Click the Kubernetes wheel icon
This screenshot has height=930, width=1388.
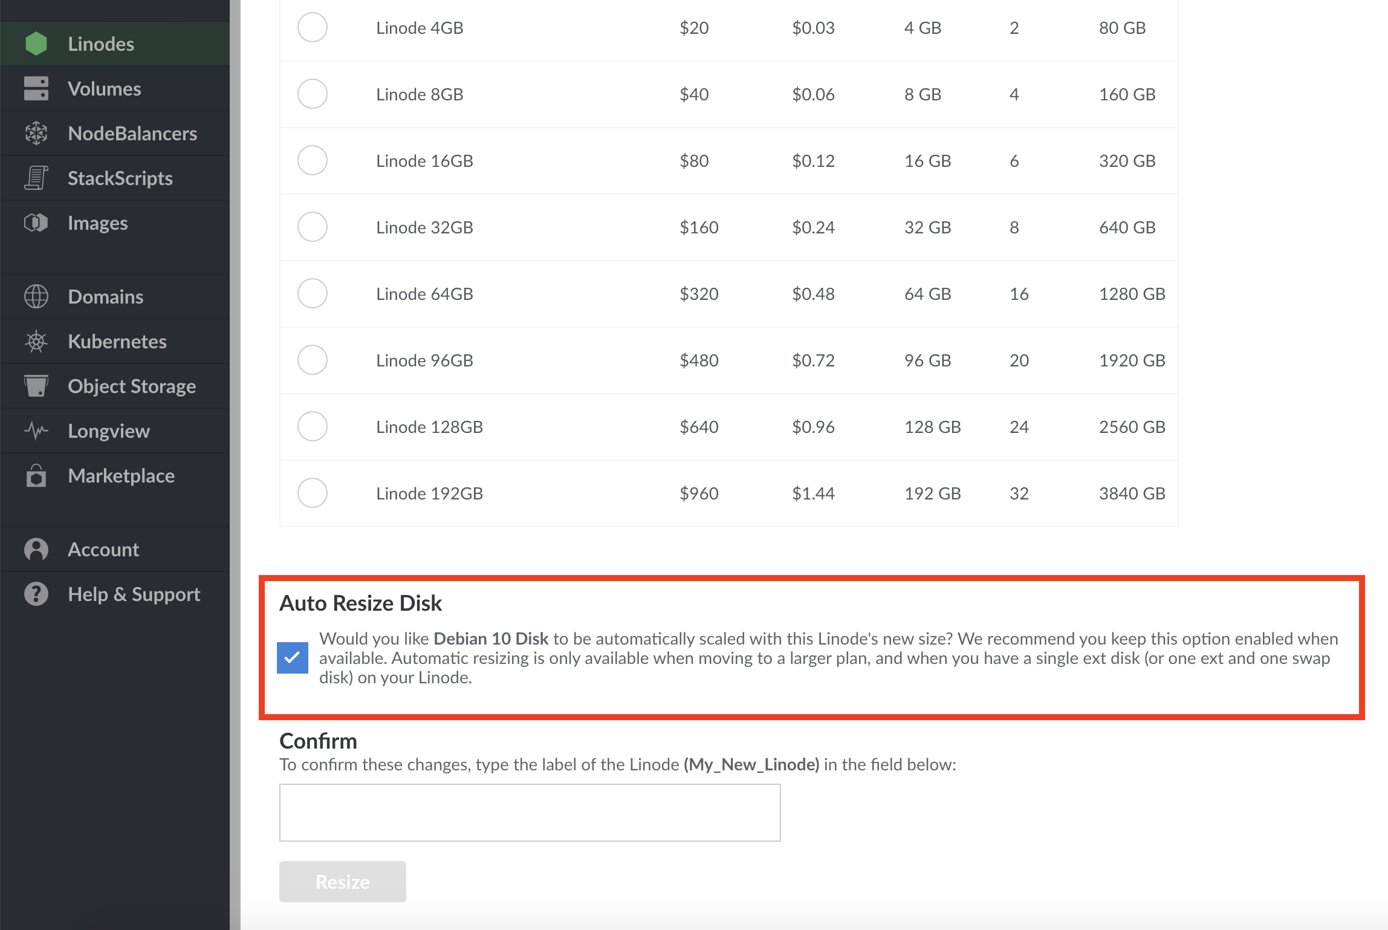[36, 342]
